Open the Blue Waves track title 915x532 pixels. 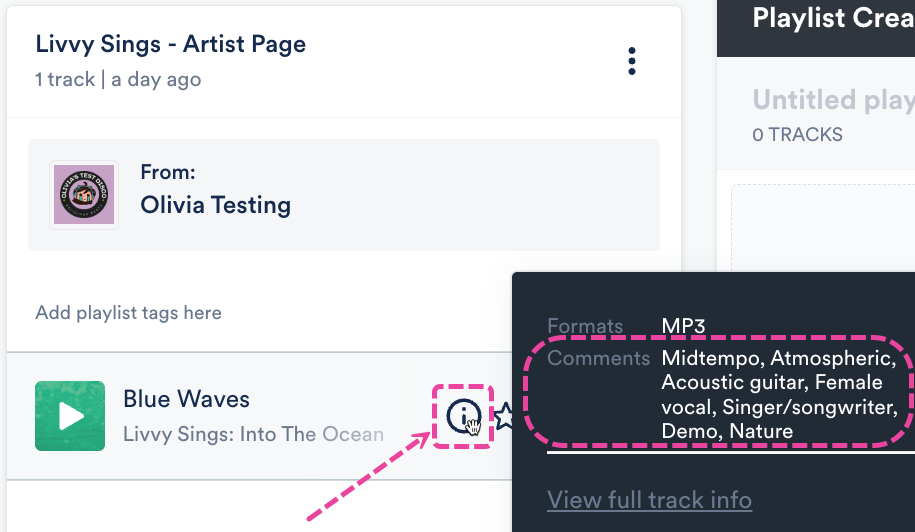pyautogui.click(x=186, y=399)
